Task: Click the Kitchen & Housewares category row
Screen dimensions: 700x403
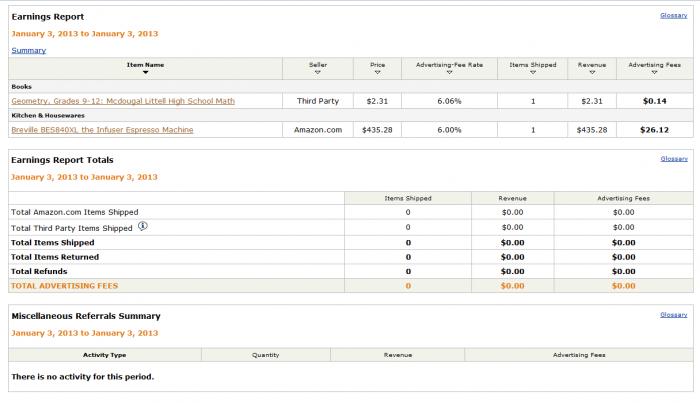Action: [51, 116]
